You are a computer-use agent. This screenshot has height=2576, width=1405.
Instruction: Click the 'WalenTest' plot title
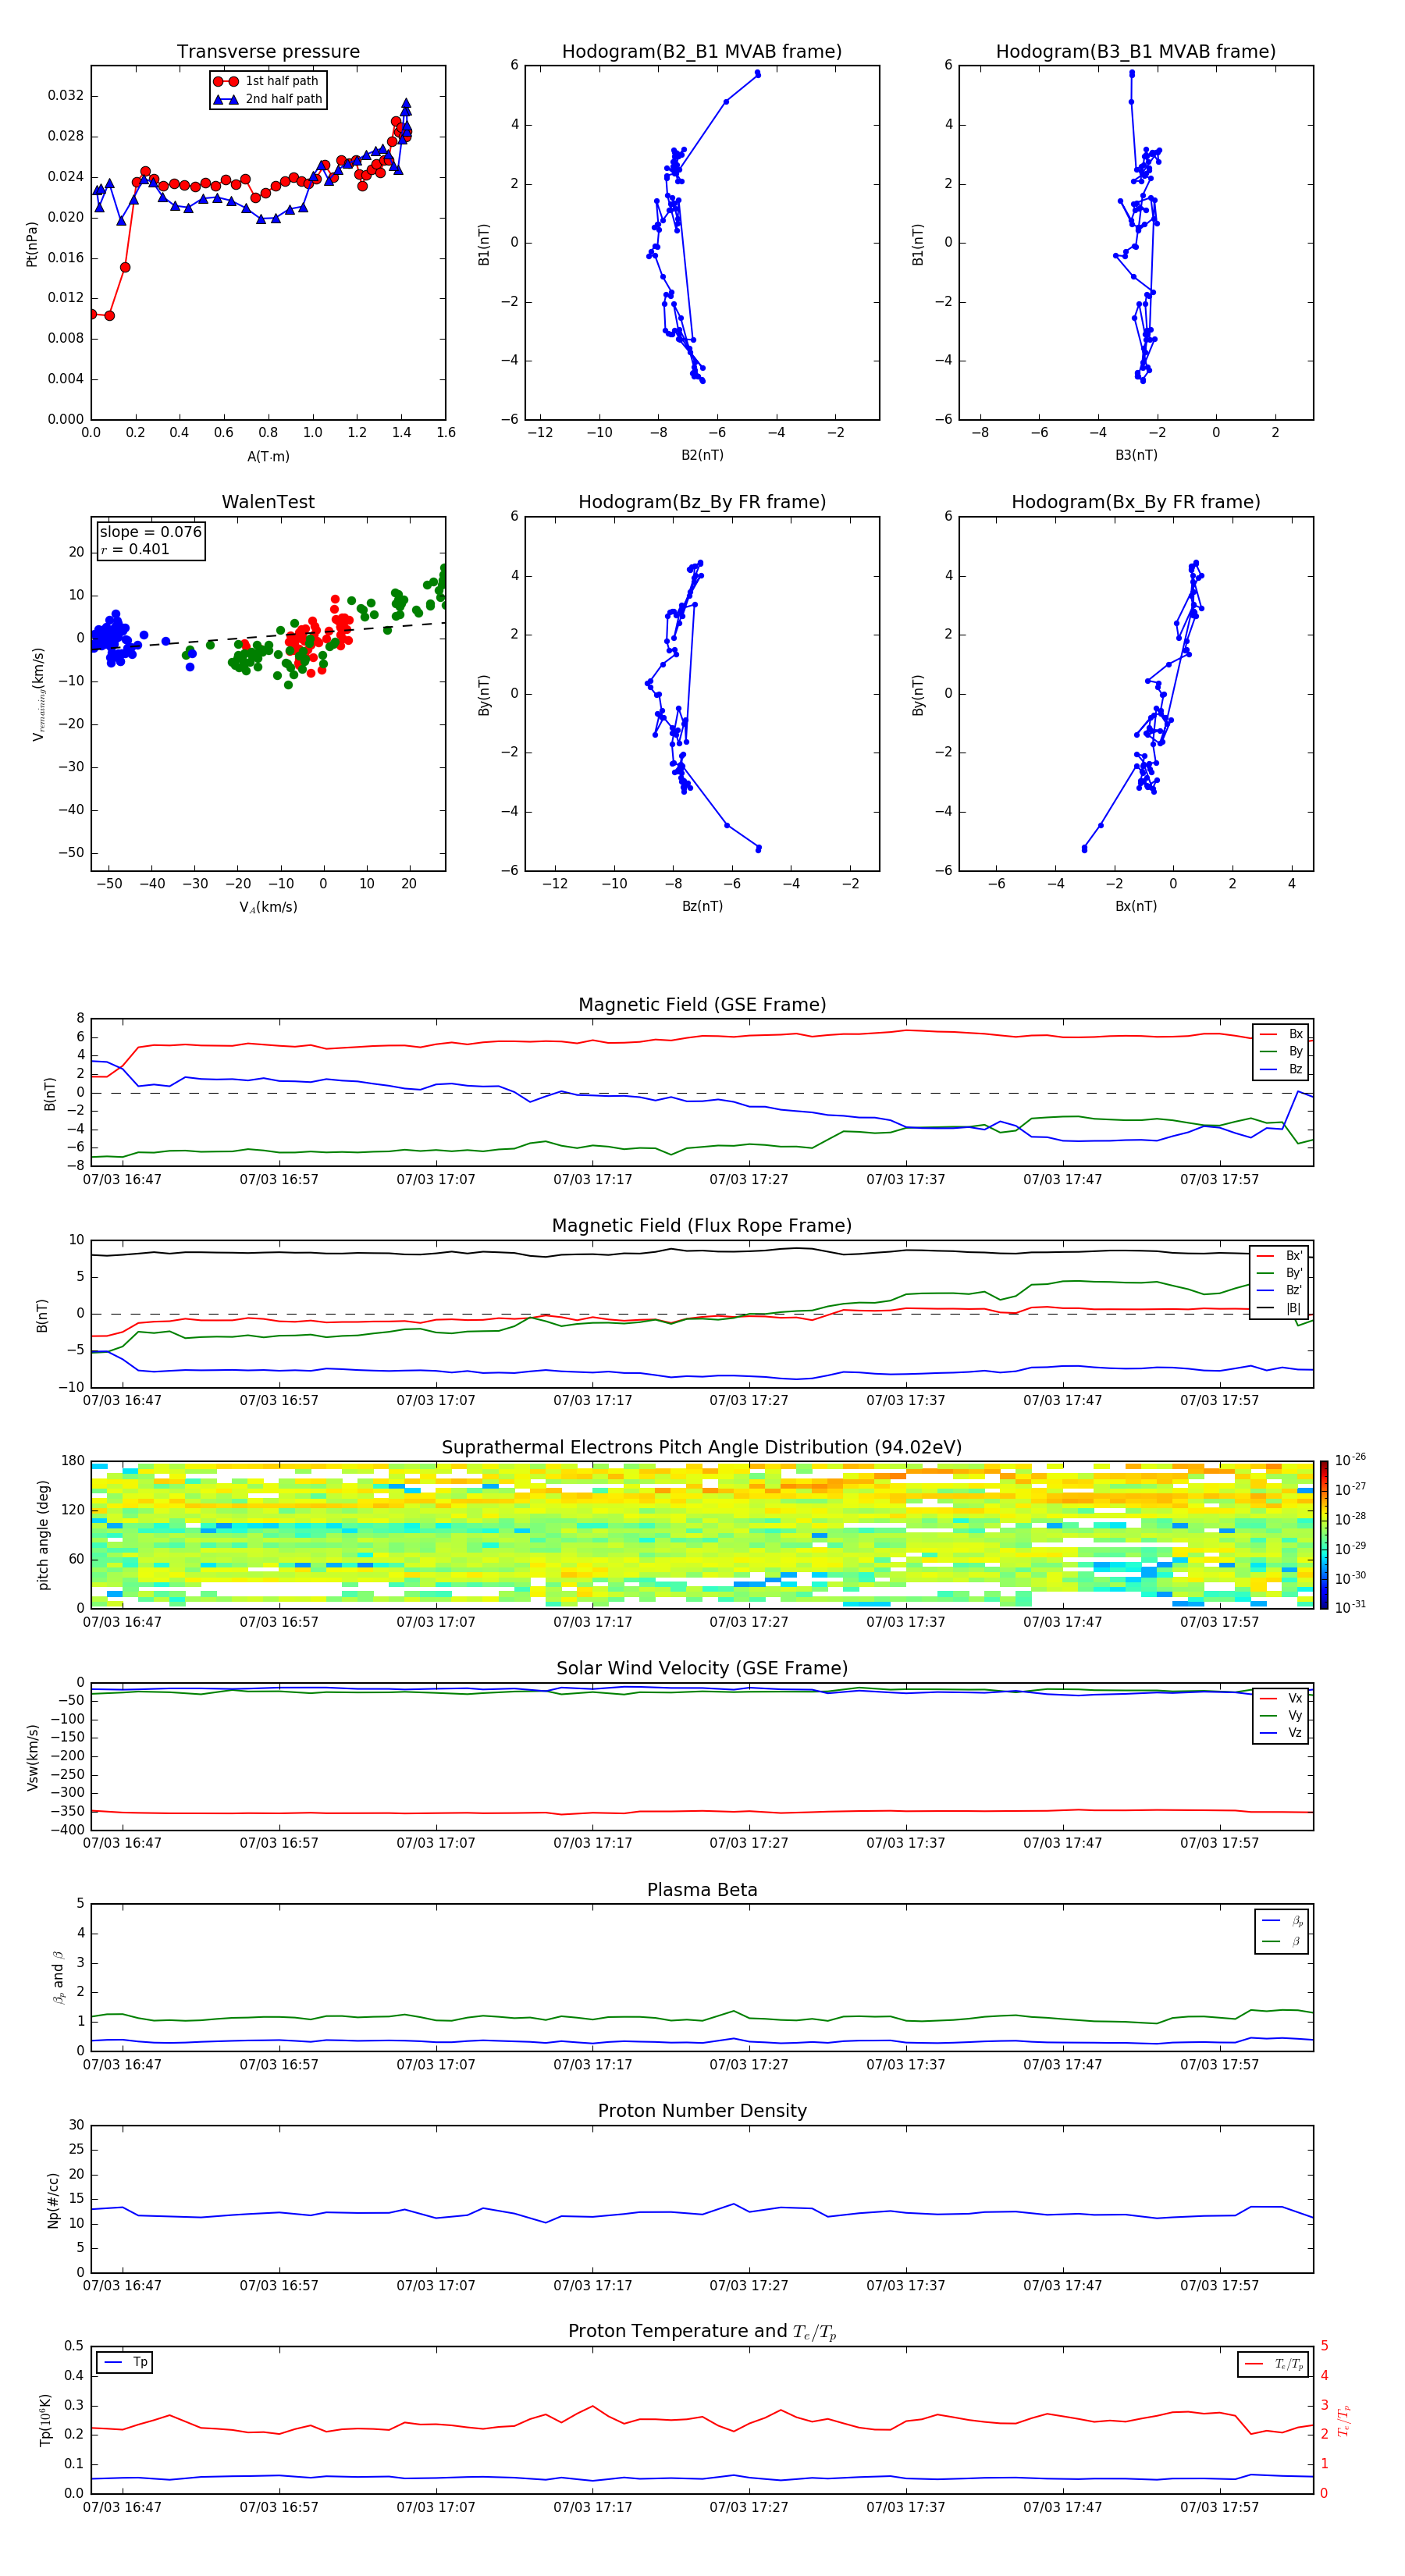(x=268, y=502)
